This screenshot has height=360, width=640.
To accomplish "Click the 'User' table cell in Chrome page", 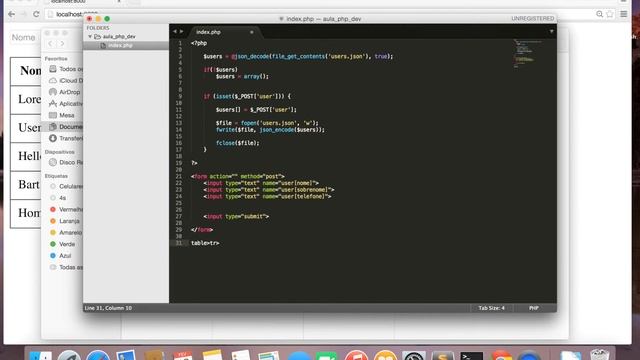I will point(26,128).
